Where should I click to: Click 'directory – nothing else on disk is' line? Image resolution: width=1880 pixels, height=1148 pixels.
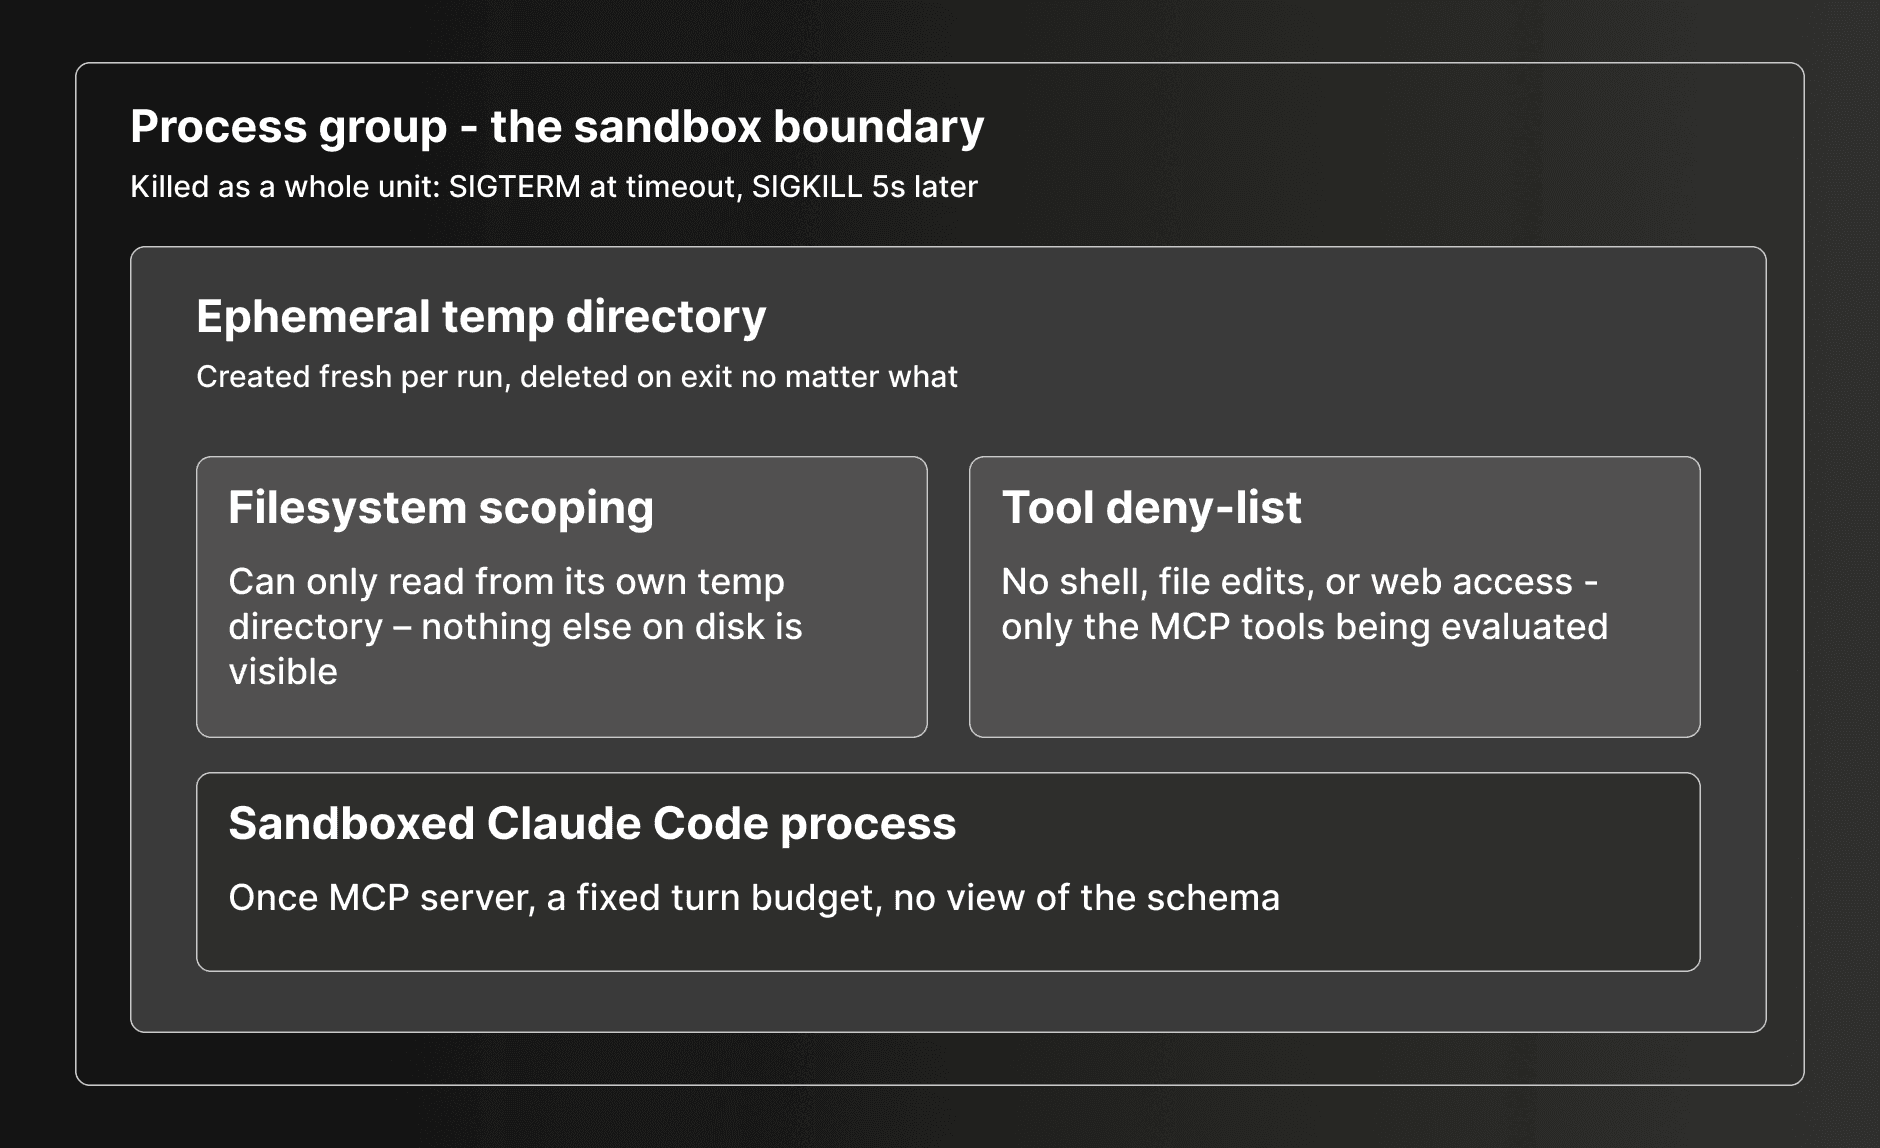click(515, 627)
